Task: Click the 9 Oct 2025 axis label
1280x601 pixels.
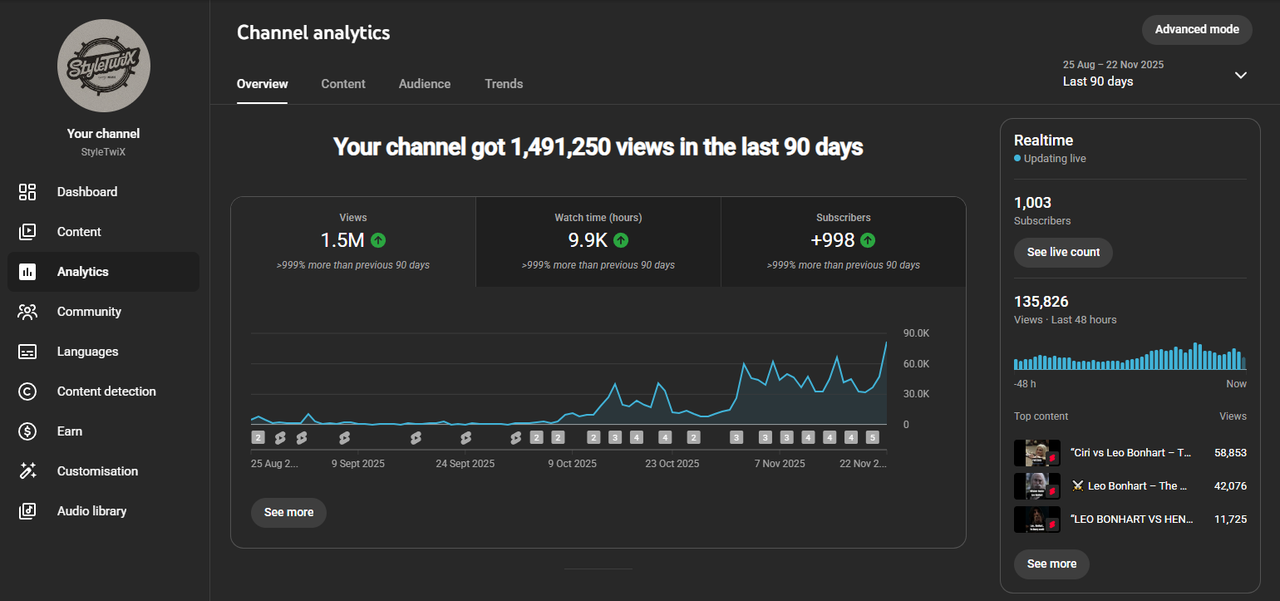Action: (572, 464)
